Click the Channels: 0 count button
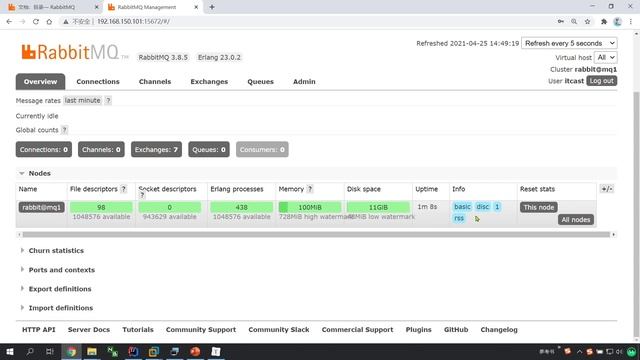Screen dimensions: 640x360 (x=101, y=150)
